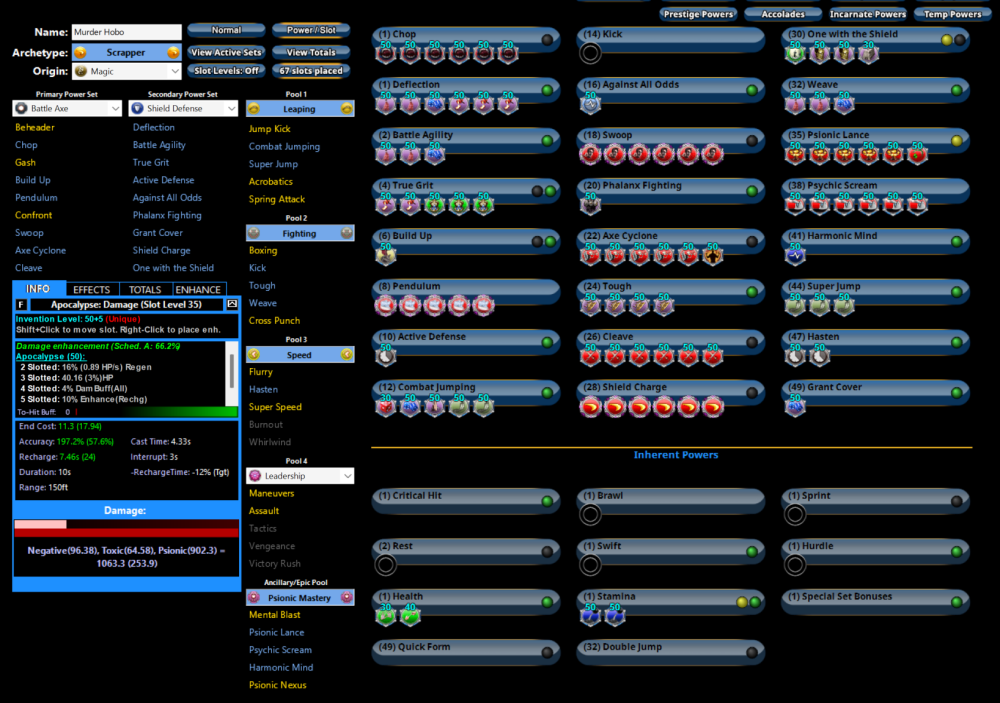Click the Name field containing Murder Hobo
The width and height of the screenshot is (1000, 703).
coord(126,32)
